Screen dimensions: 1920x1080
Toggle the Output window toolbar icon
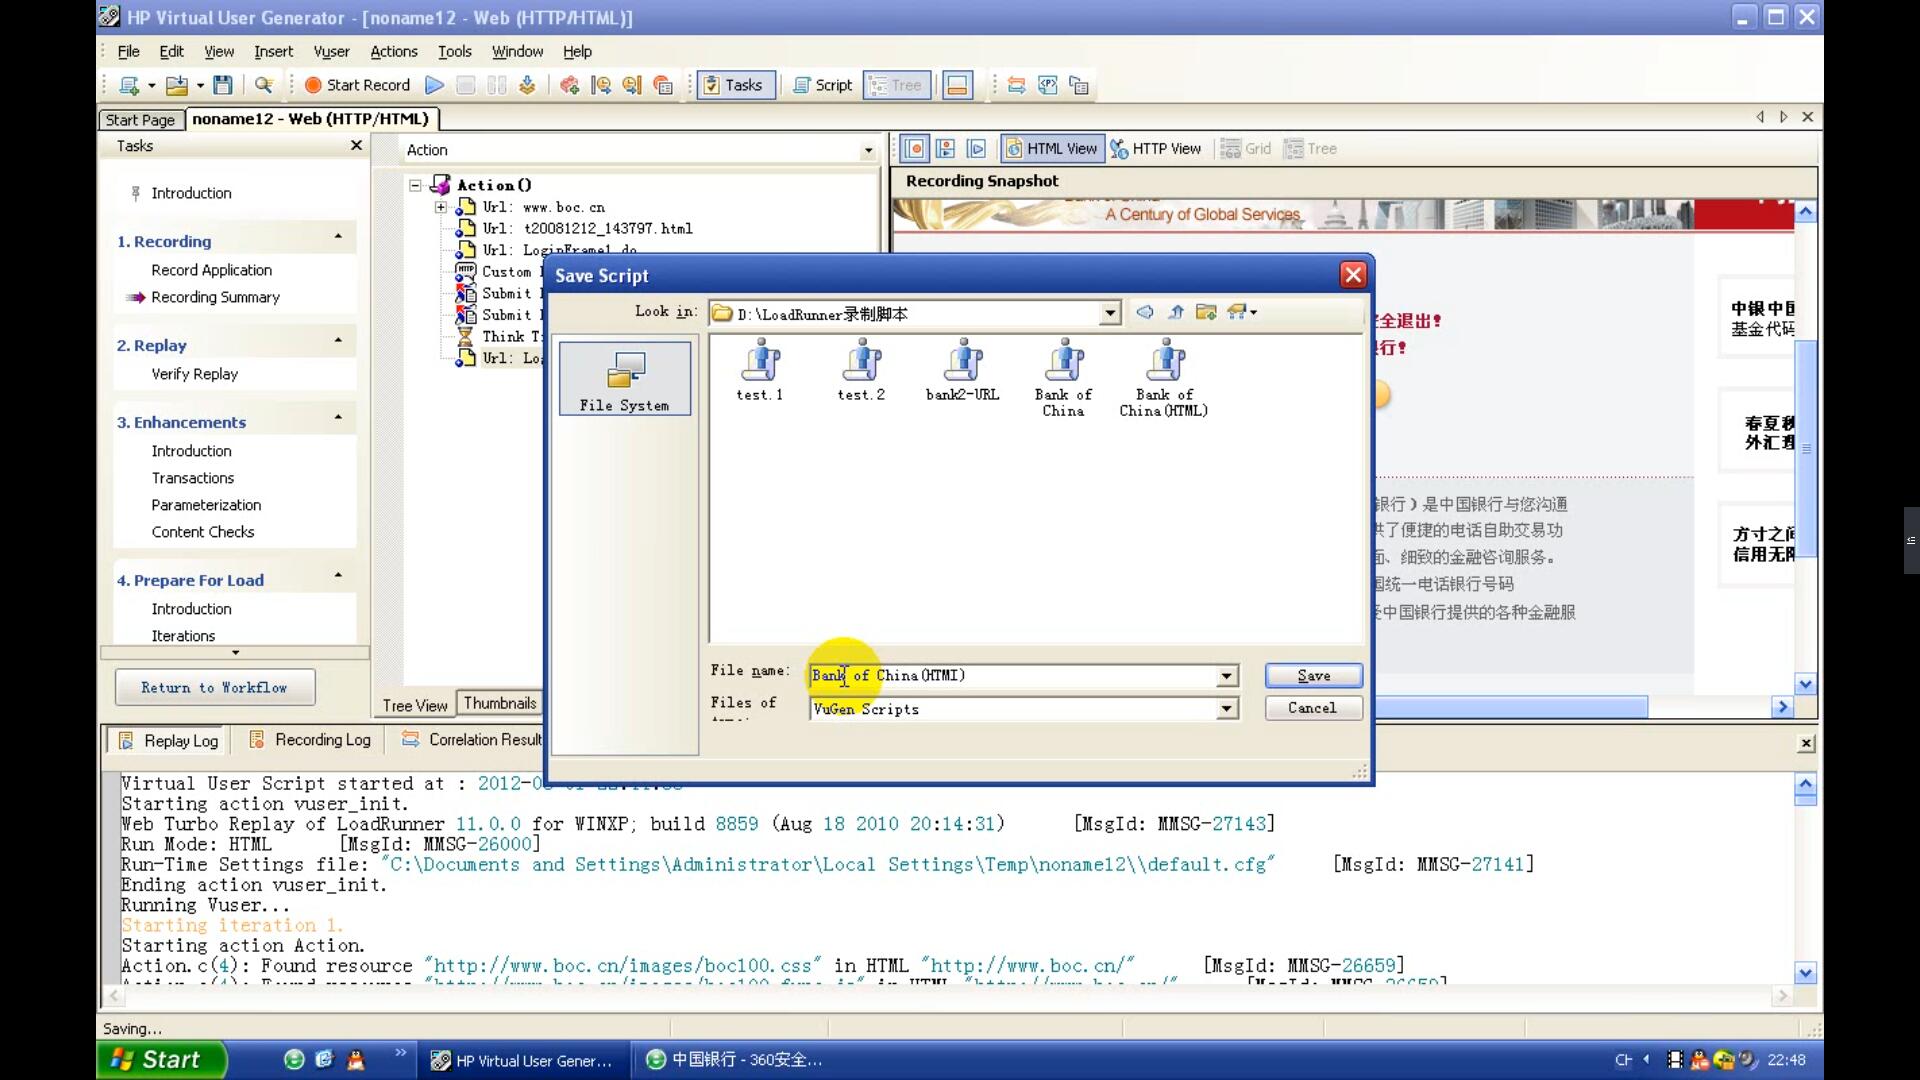[x=957, y=86]
